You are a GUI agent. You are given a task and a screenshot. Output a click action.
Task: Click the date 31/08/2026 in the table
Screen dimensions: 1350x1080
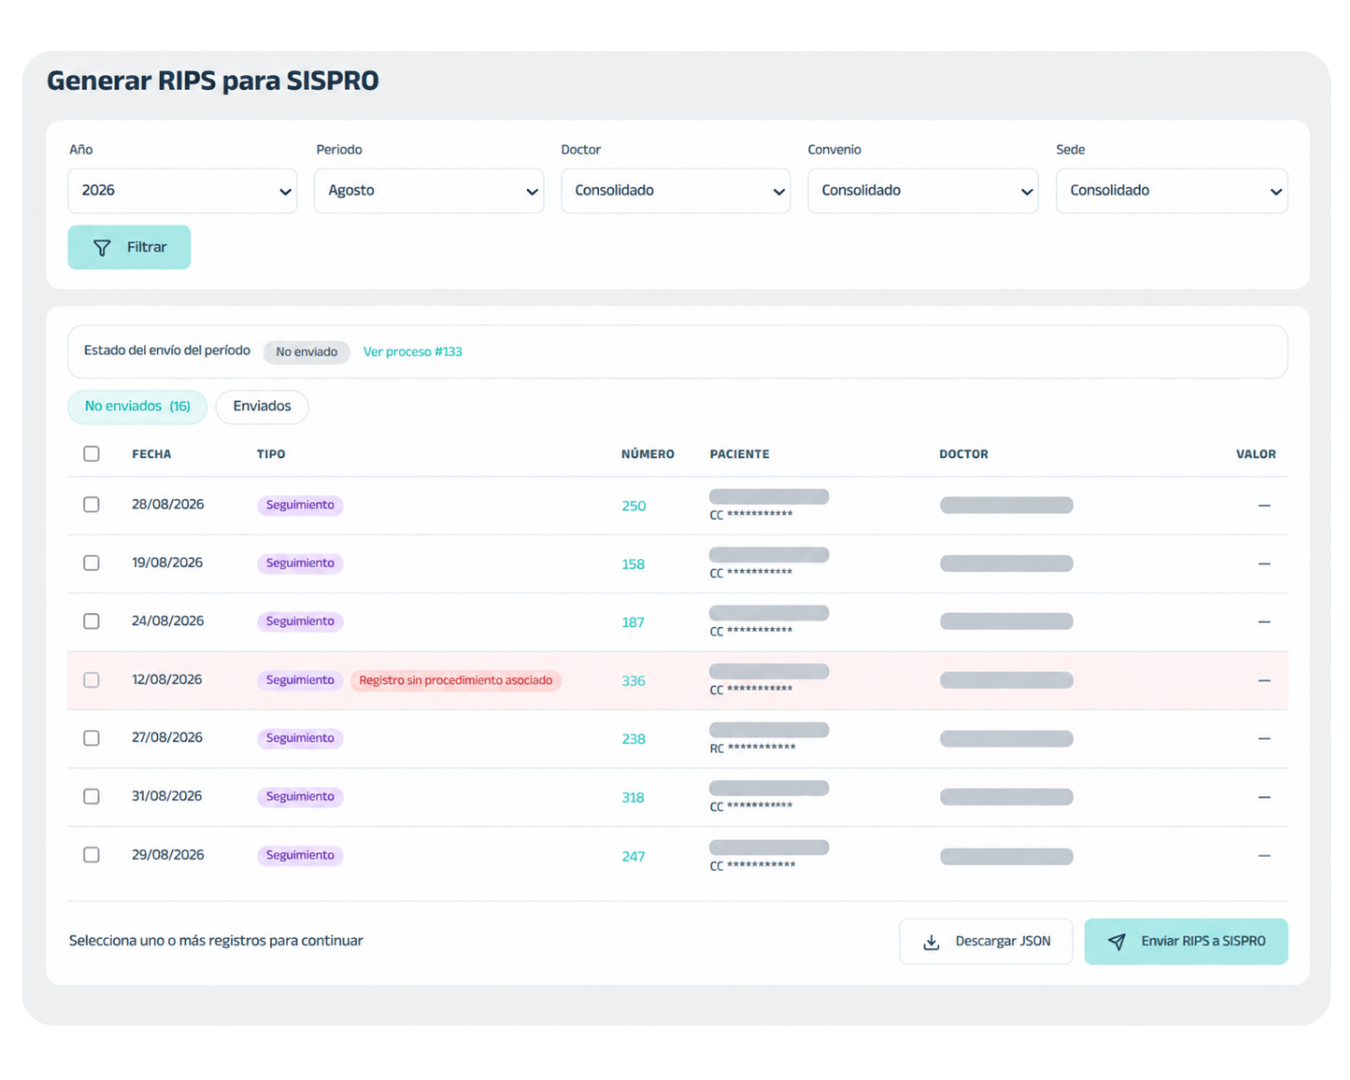(167, 796)
